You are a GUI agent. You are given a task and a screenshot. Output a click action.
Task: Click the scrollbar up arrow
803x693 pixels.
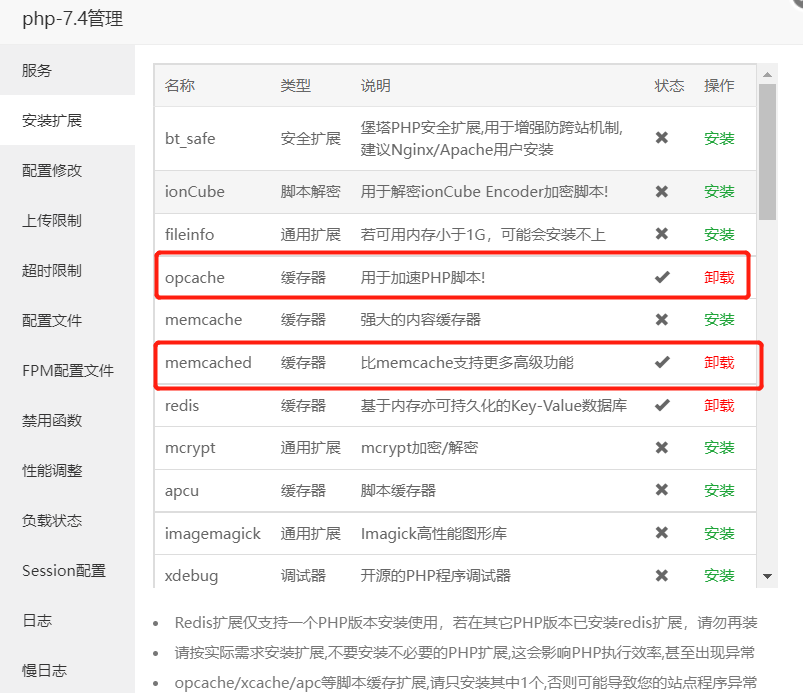coord(767,75)
